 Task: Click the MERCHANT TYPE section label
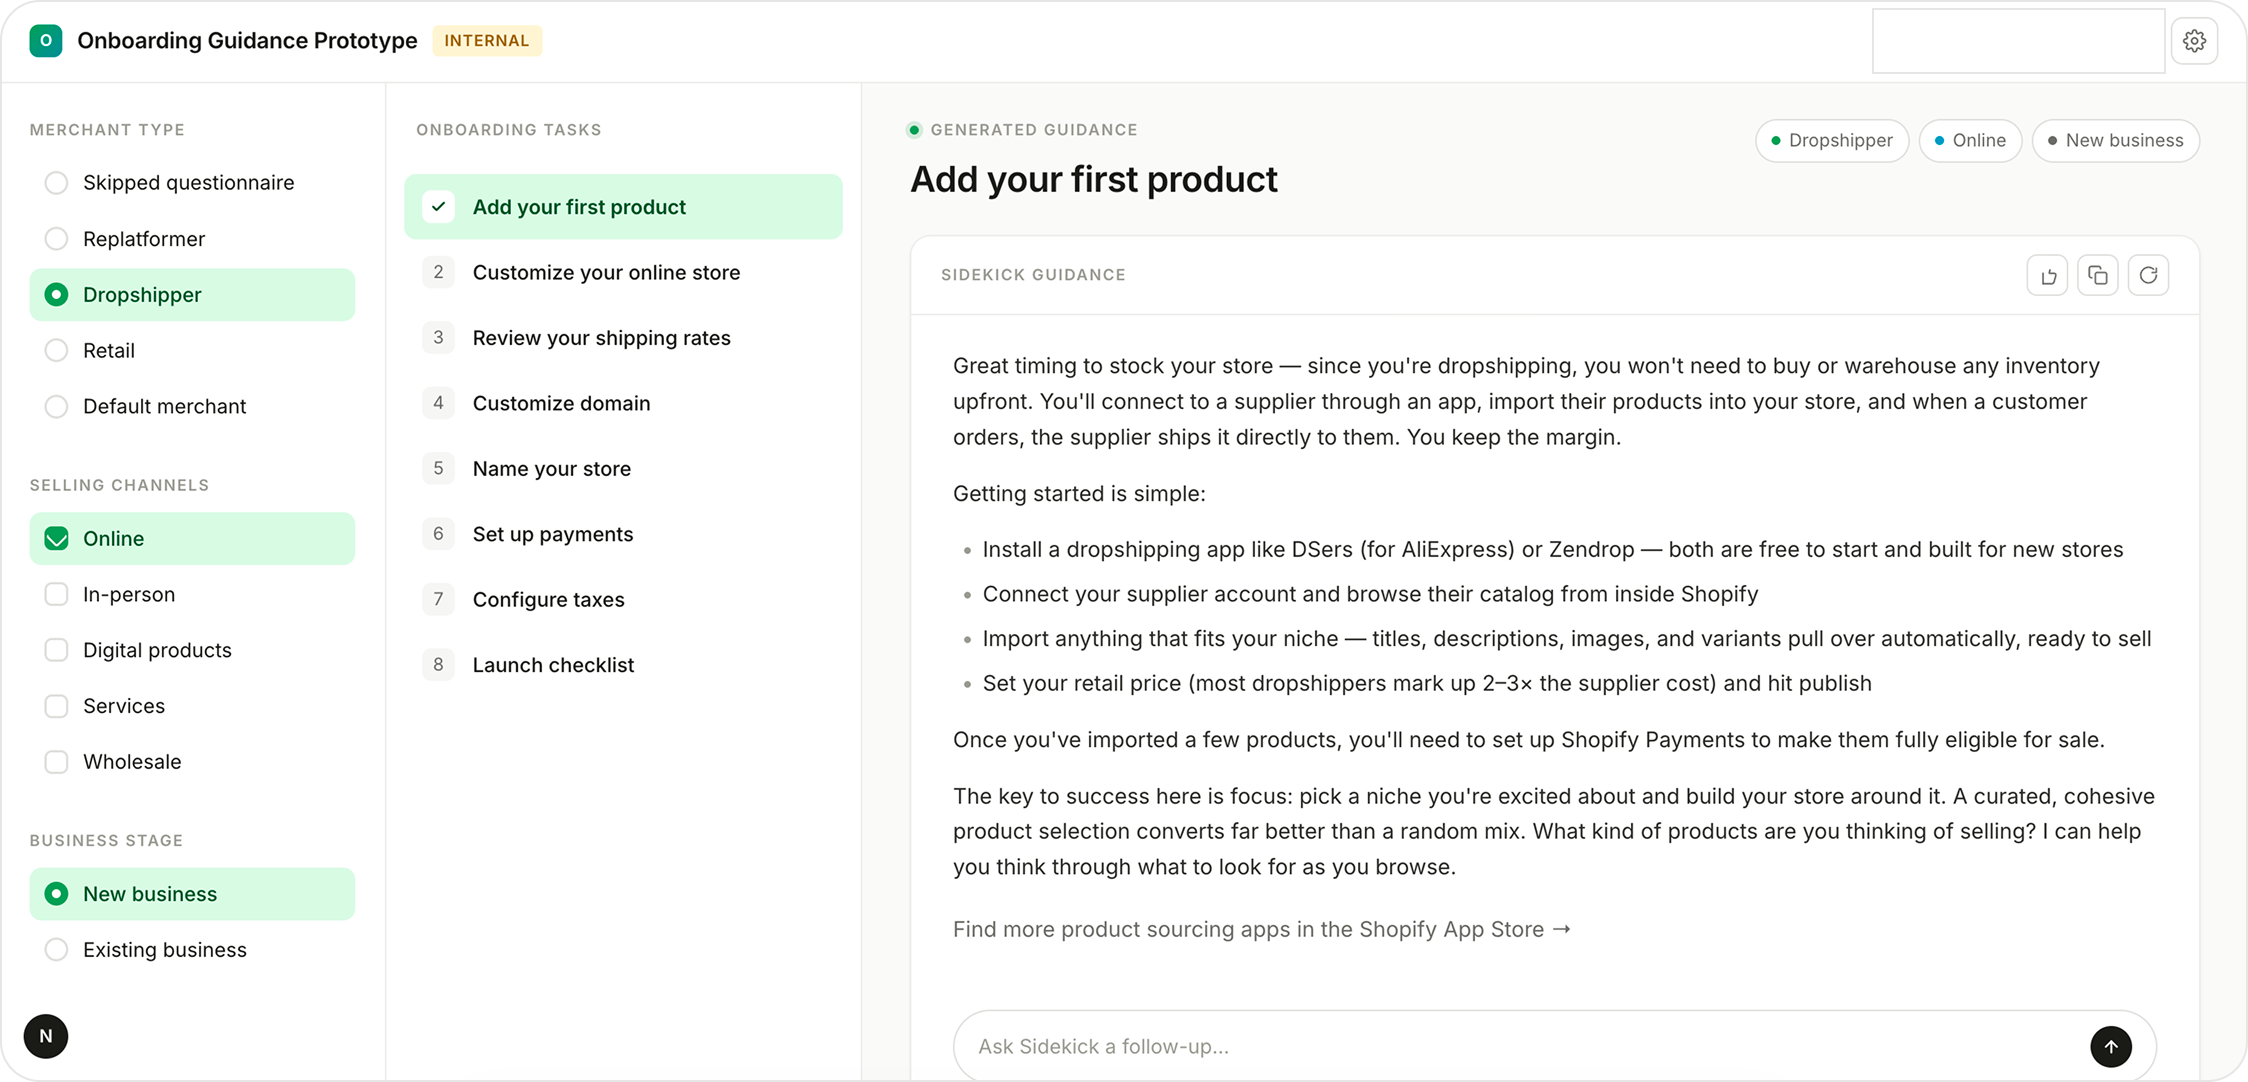pos(107,130)
